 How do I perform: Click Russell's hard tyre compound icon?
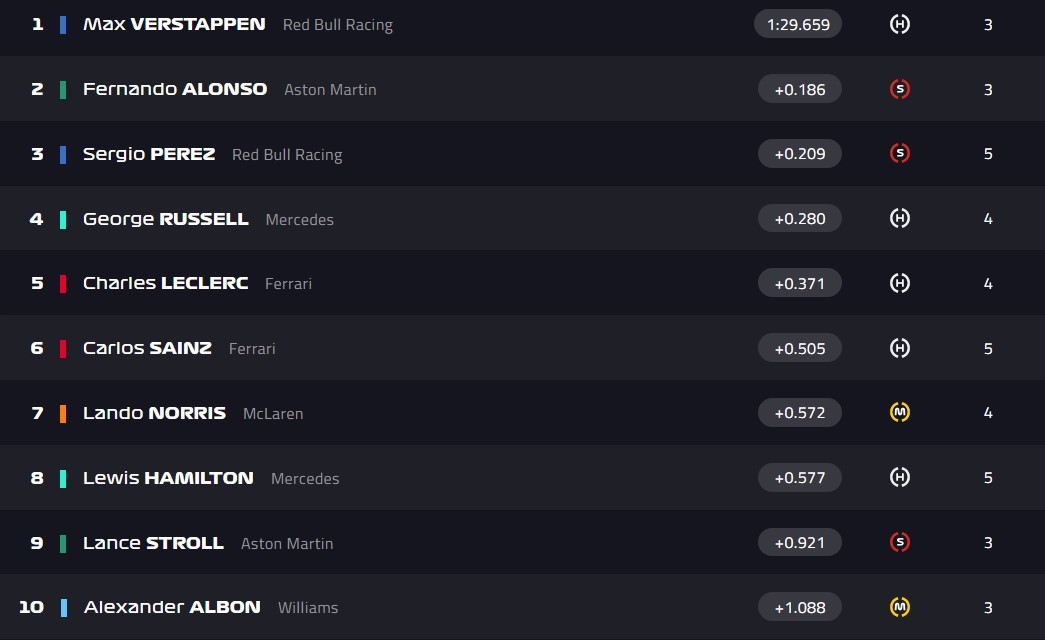coord(899,218)
